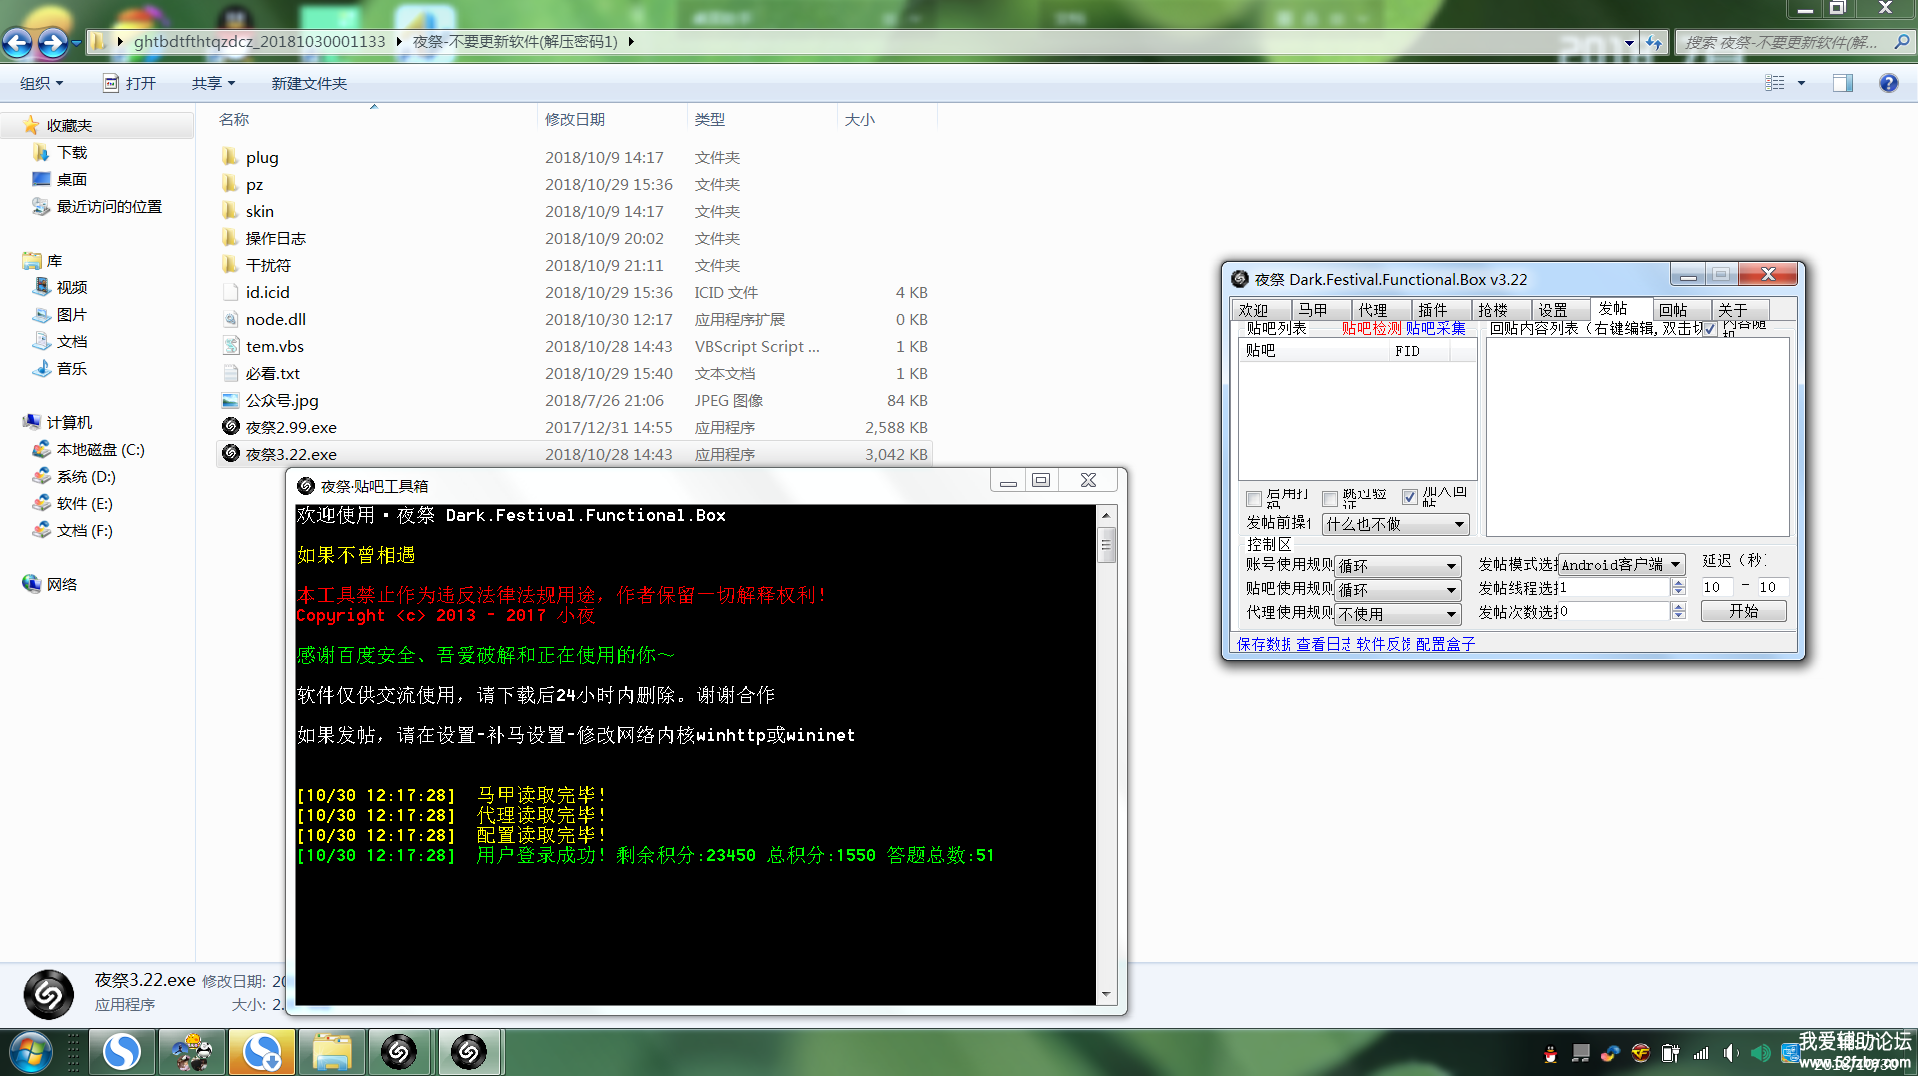Uncheck the 内容随机 checkbox above reply list

[x=1709, y=328]
